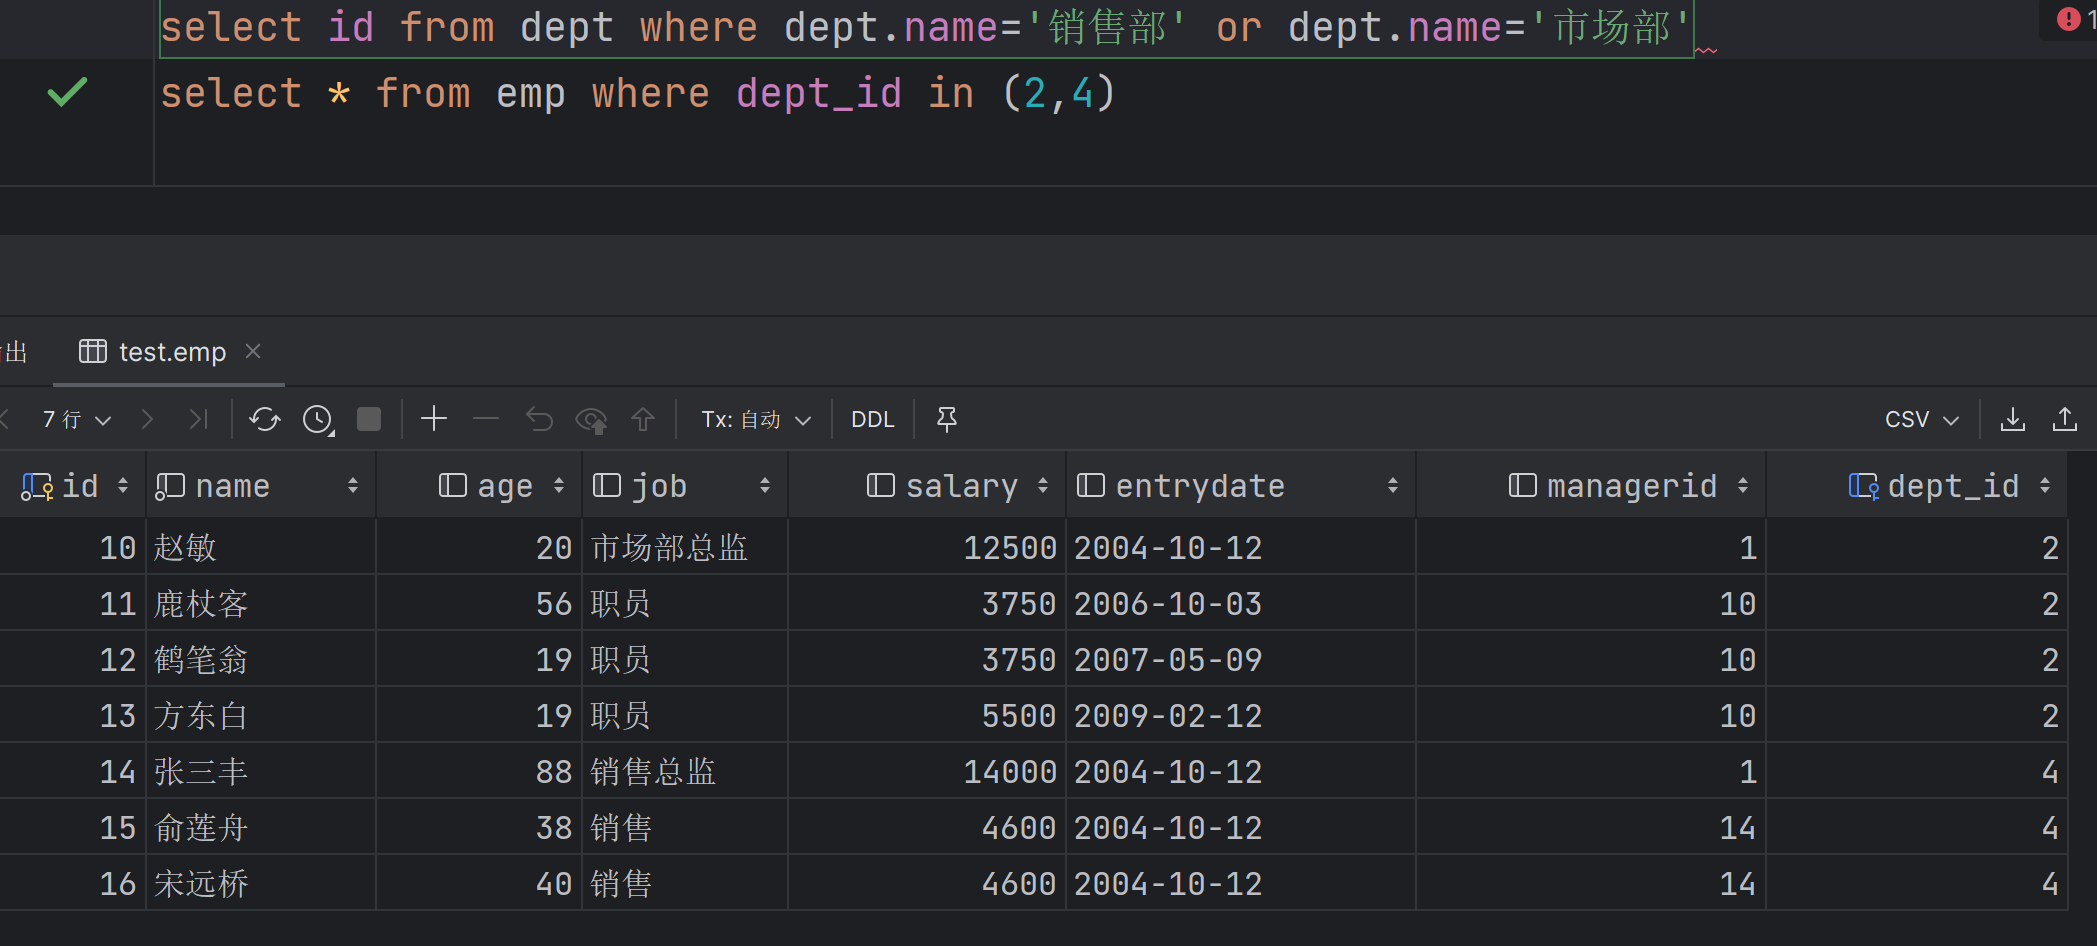Click the green checkmark gutter icon
The height and width of the screenshot is (946, 2097).
click(x=67, y=92)
